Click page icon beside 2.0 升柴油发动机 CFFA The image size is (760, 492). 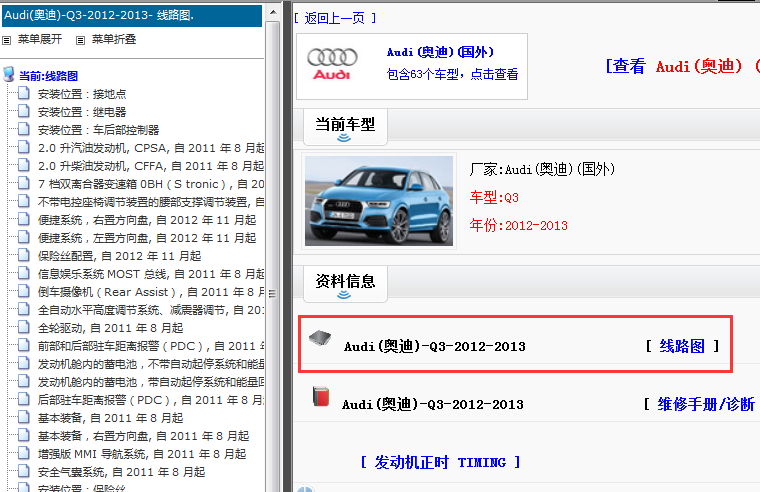point(24,165)
